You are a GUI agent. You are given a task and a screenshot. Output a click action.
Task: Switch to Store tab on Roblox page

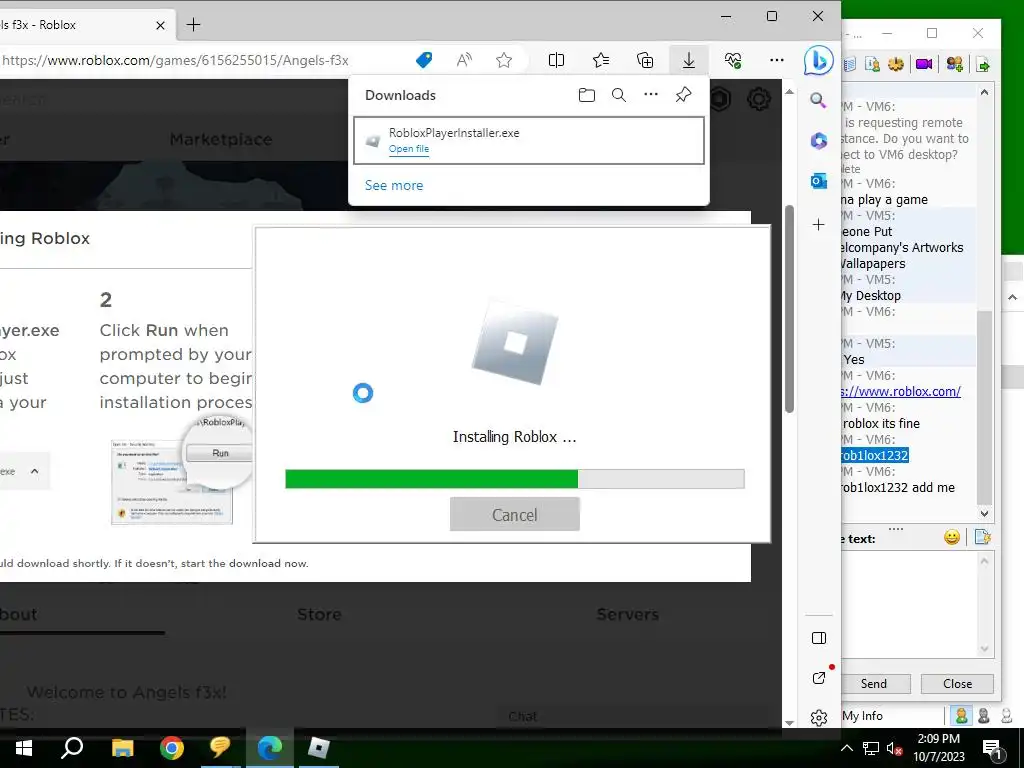319,615
